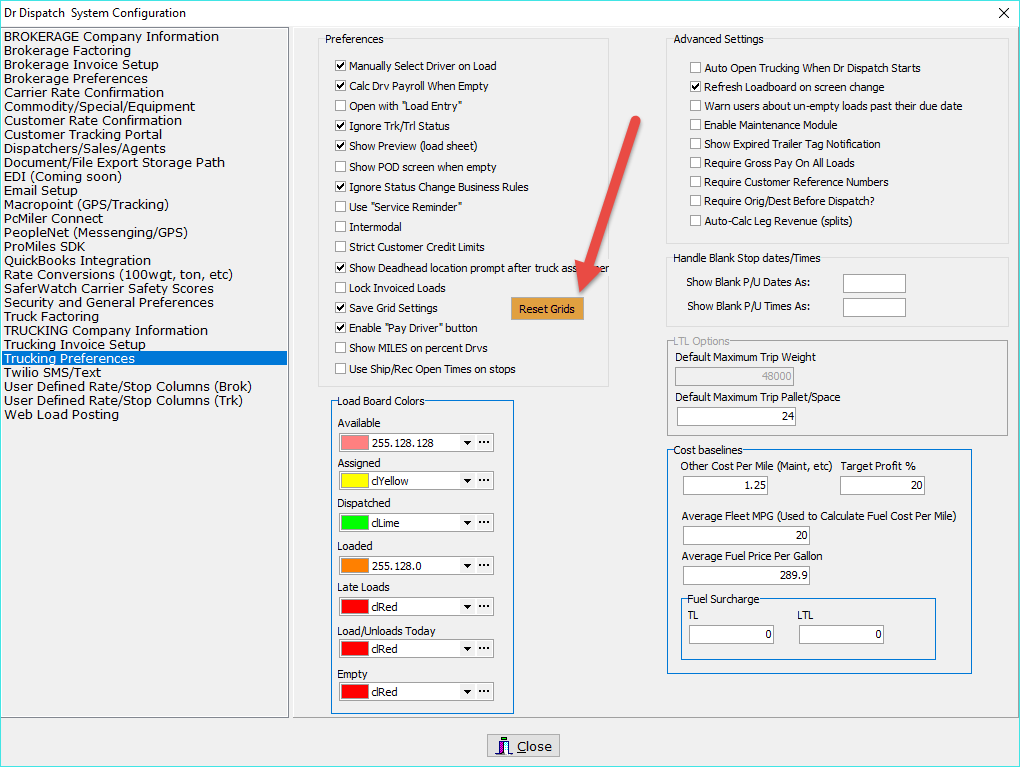Click the Show Blank P/U Times As field
This screenshot has width=1020, height=767.
pos(874,307)
